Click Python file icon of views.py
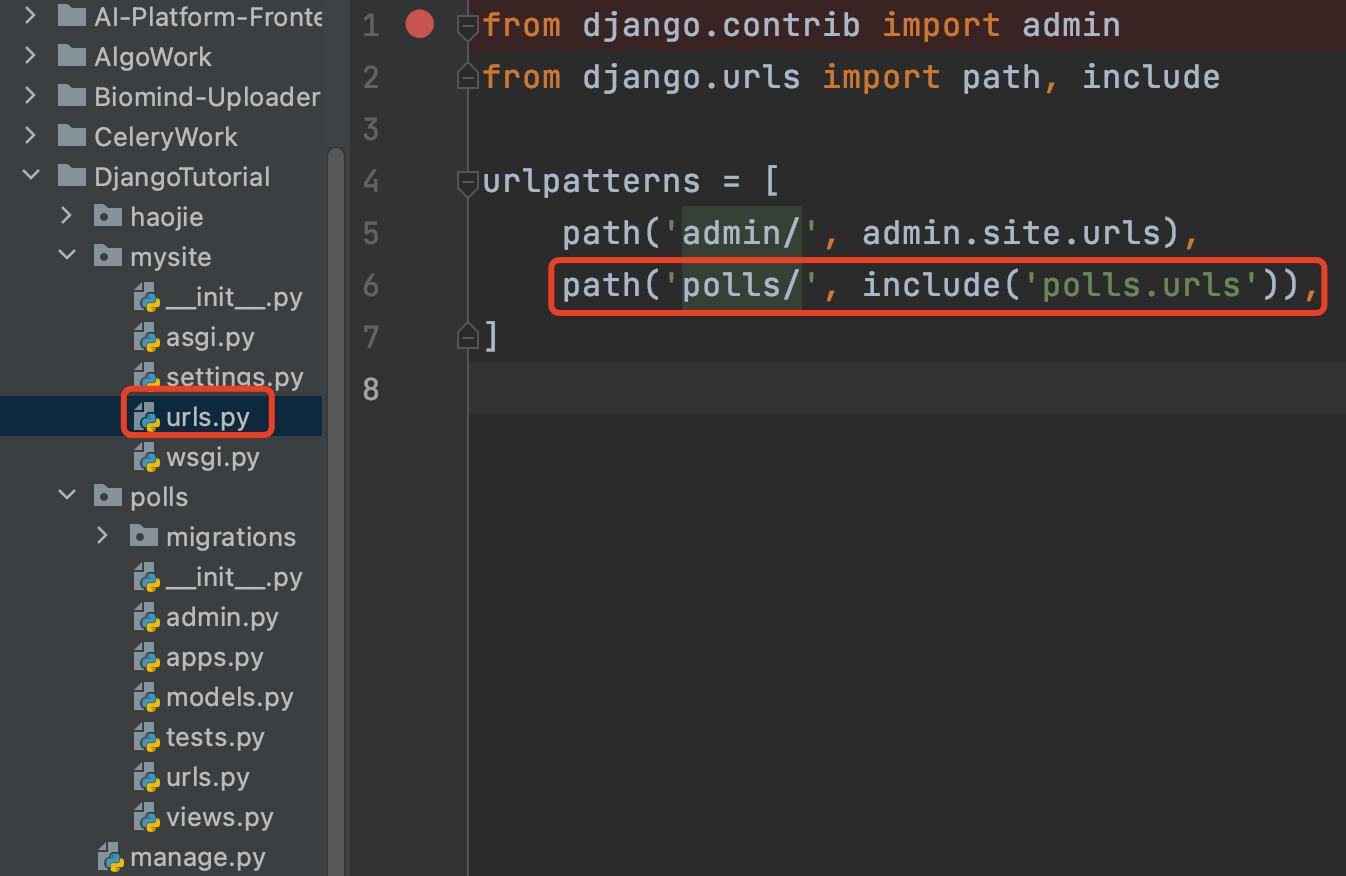Screen dimensions: 1346x876 click(147, 817)
